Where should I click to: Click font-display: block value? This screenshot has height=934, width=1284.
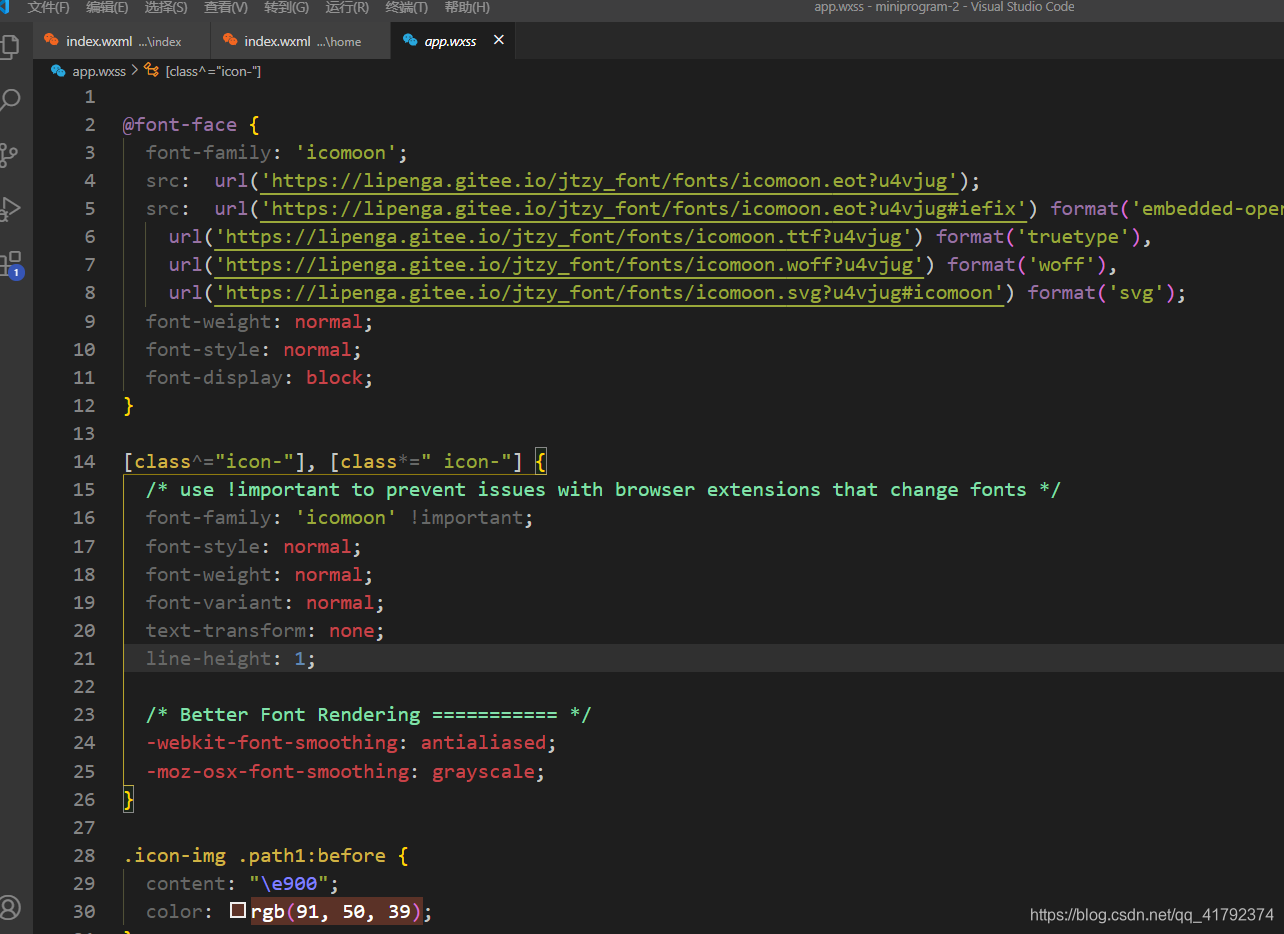pos(334,378)
